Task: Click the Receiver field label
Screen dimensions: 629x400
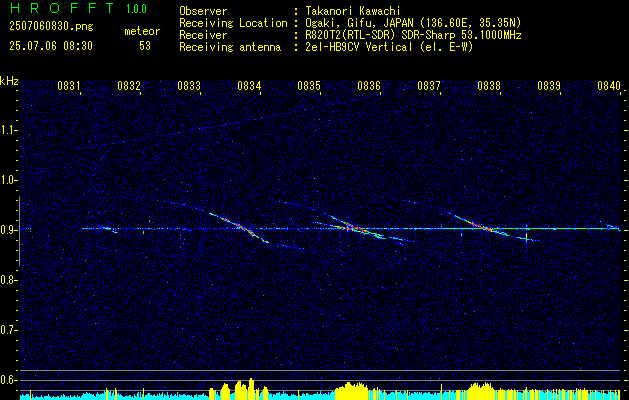Action: pyautogui.click(x=203, y=35)
